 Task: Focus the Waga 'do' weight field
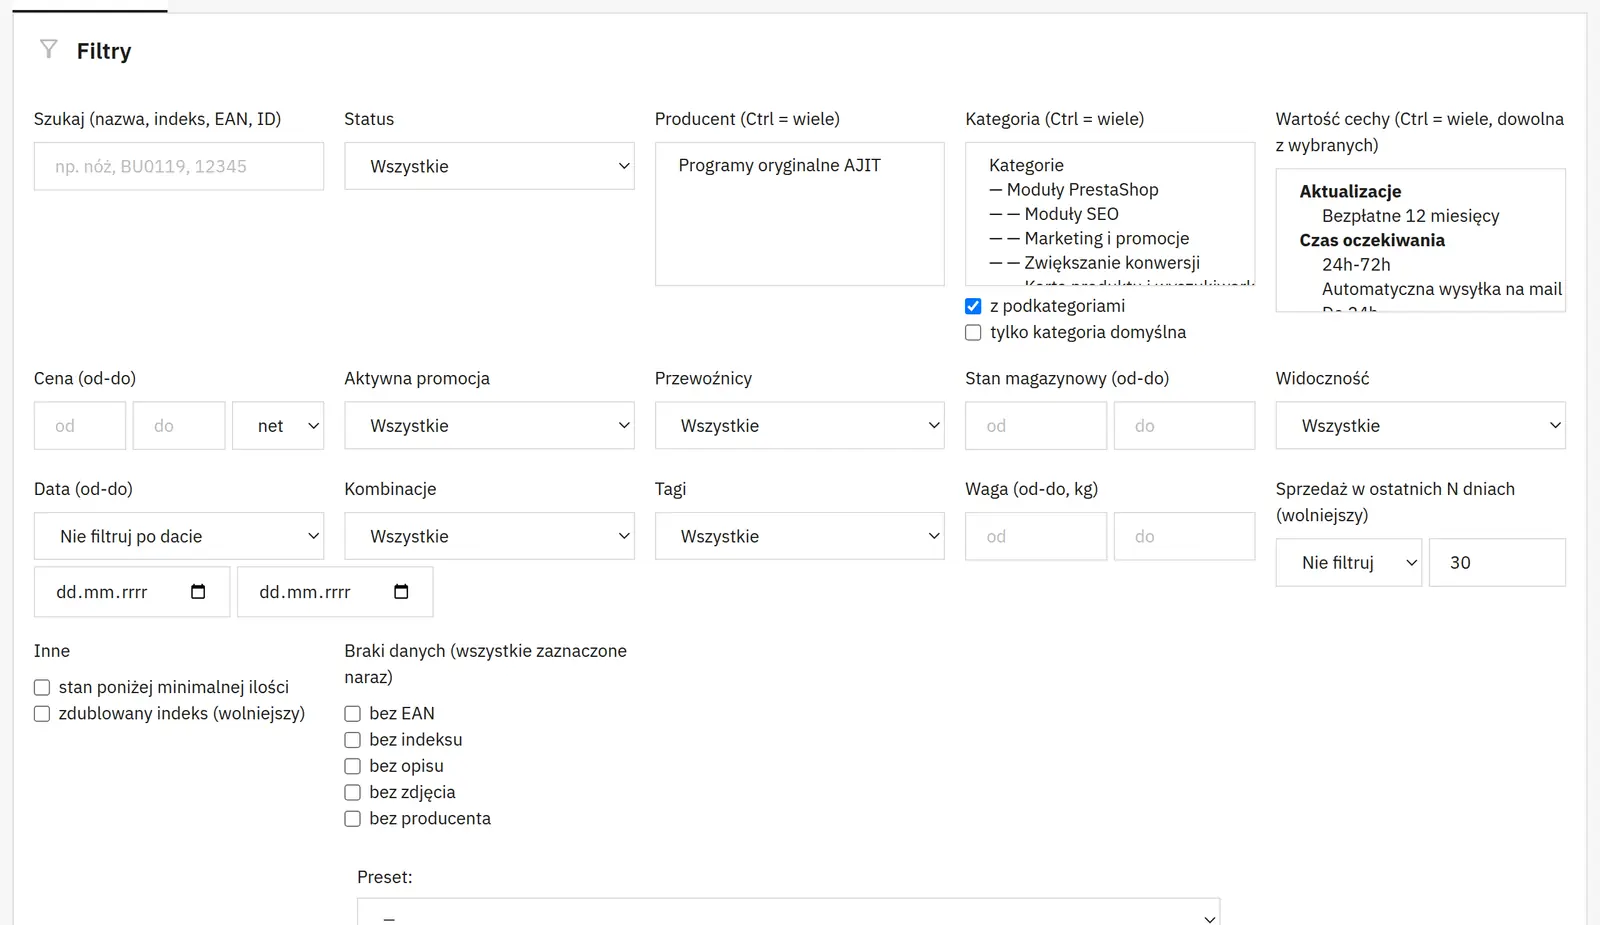pyautogui.click(x=1184, y=537)
